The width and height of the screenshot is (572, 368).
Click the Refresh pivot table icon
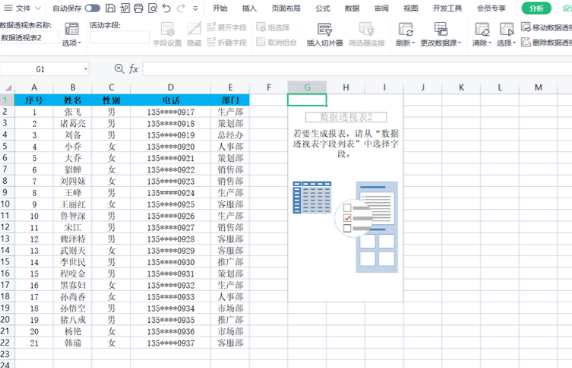[405, 29]
